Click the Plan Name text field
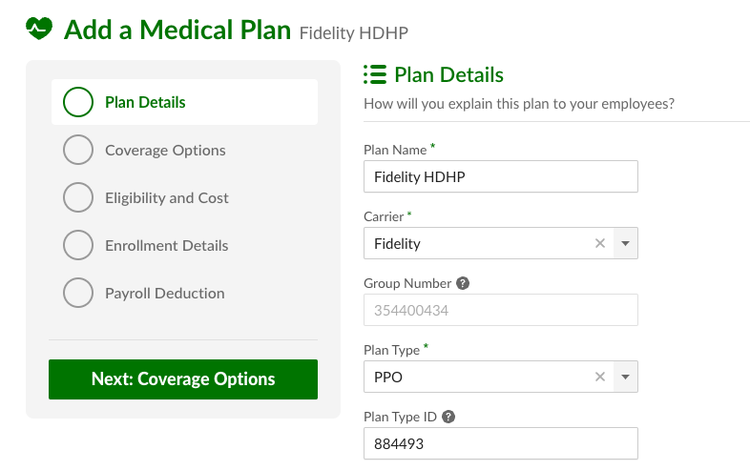750x470 pixels. (x=501, y=176)
